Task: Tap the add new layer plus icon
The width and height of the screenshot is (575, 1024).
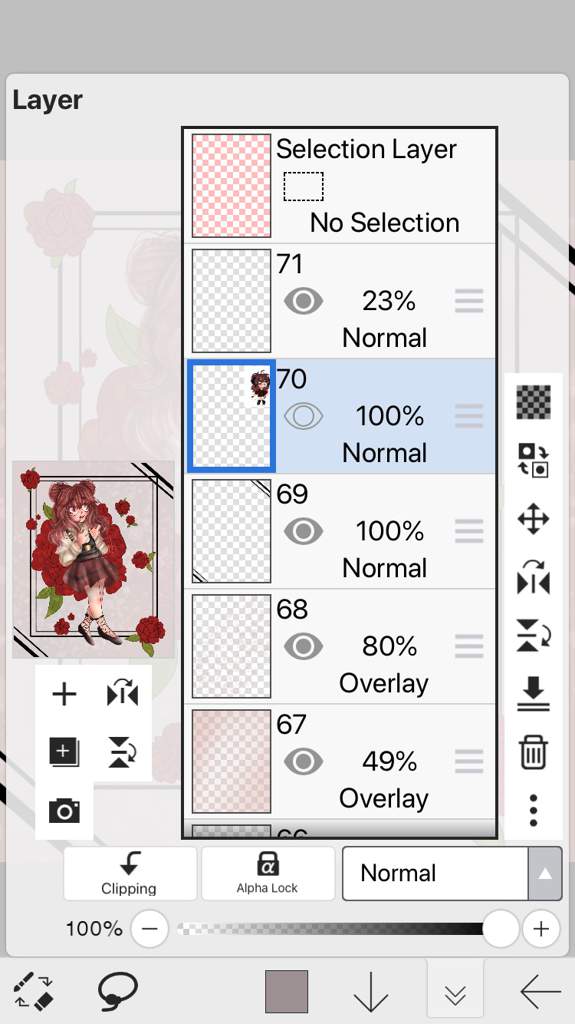Action: 64,694
